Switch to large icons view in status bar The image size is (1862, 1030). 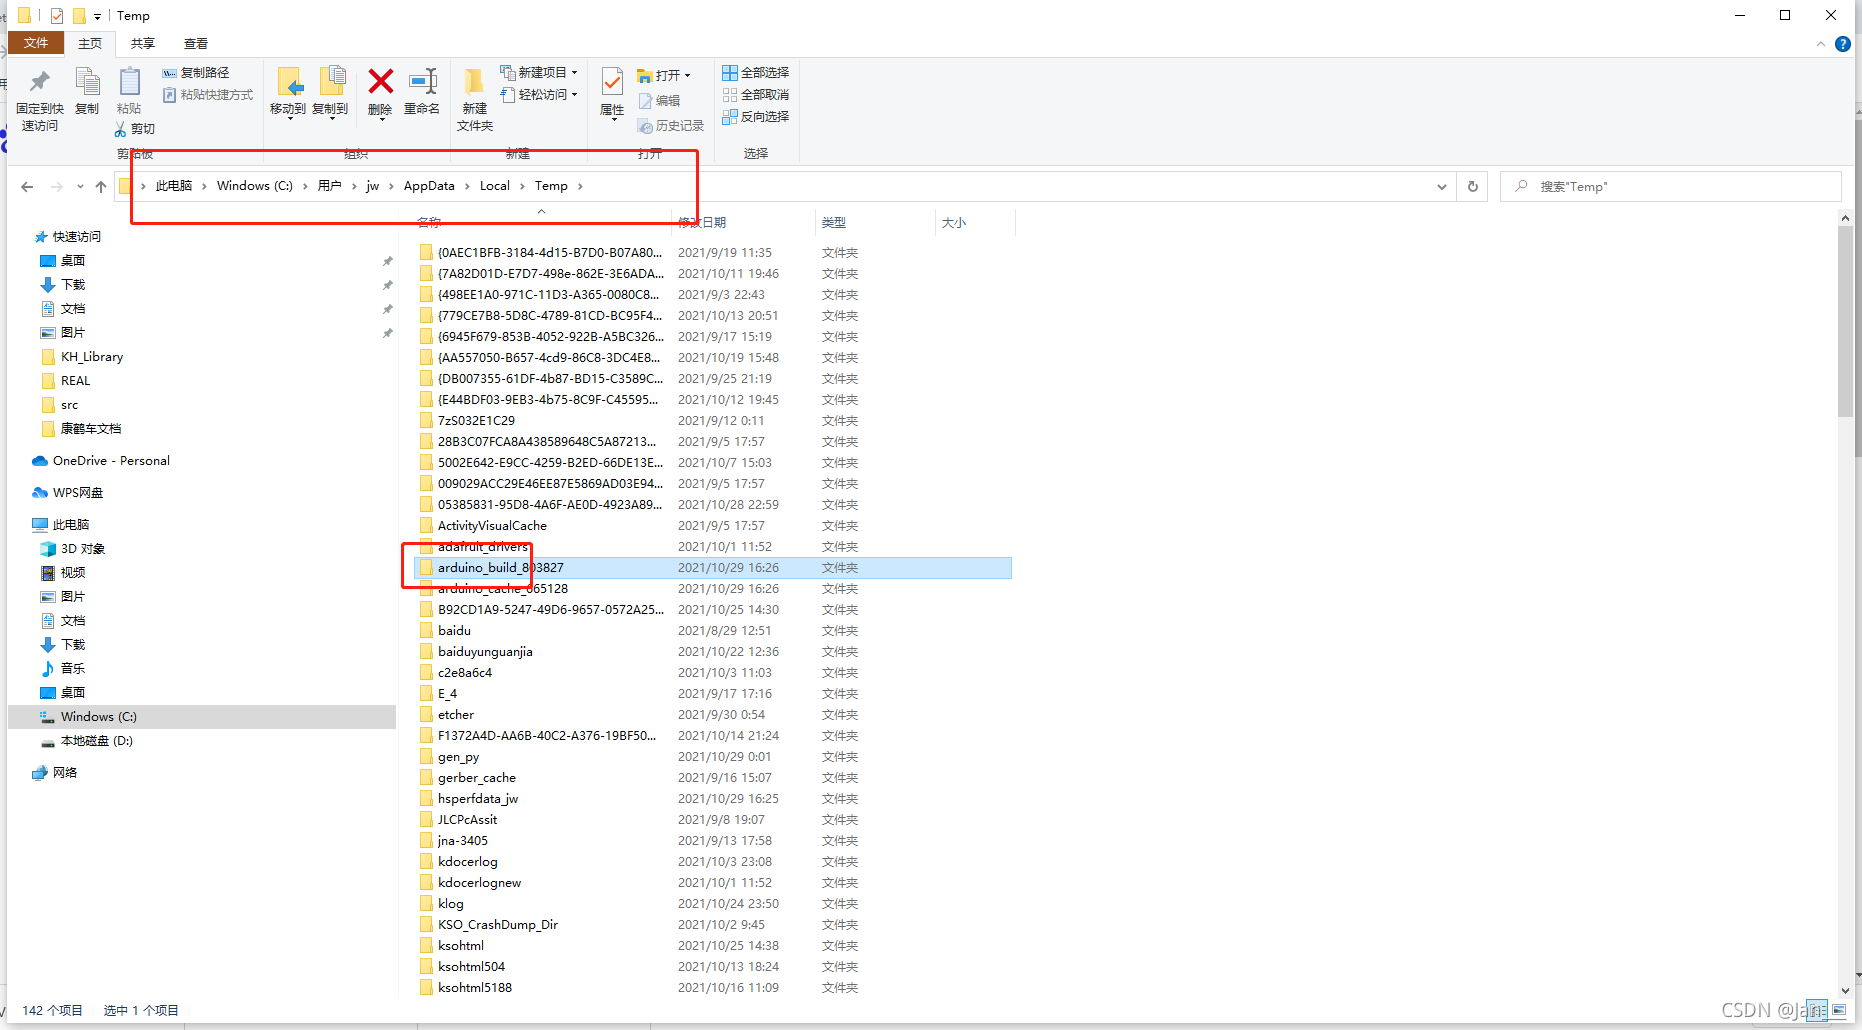tap(1838, 1010)
